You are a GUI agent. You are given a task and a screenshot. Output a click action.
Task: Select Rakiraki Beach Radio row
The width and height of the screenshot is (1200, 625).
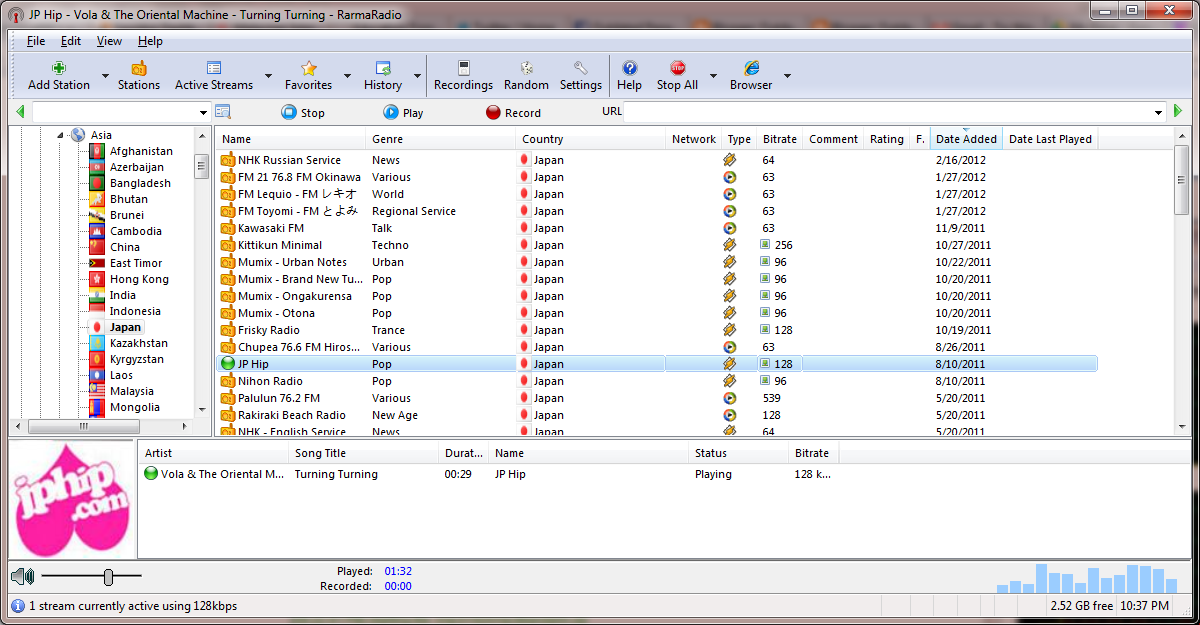click(657, 415)
